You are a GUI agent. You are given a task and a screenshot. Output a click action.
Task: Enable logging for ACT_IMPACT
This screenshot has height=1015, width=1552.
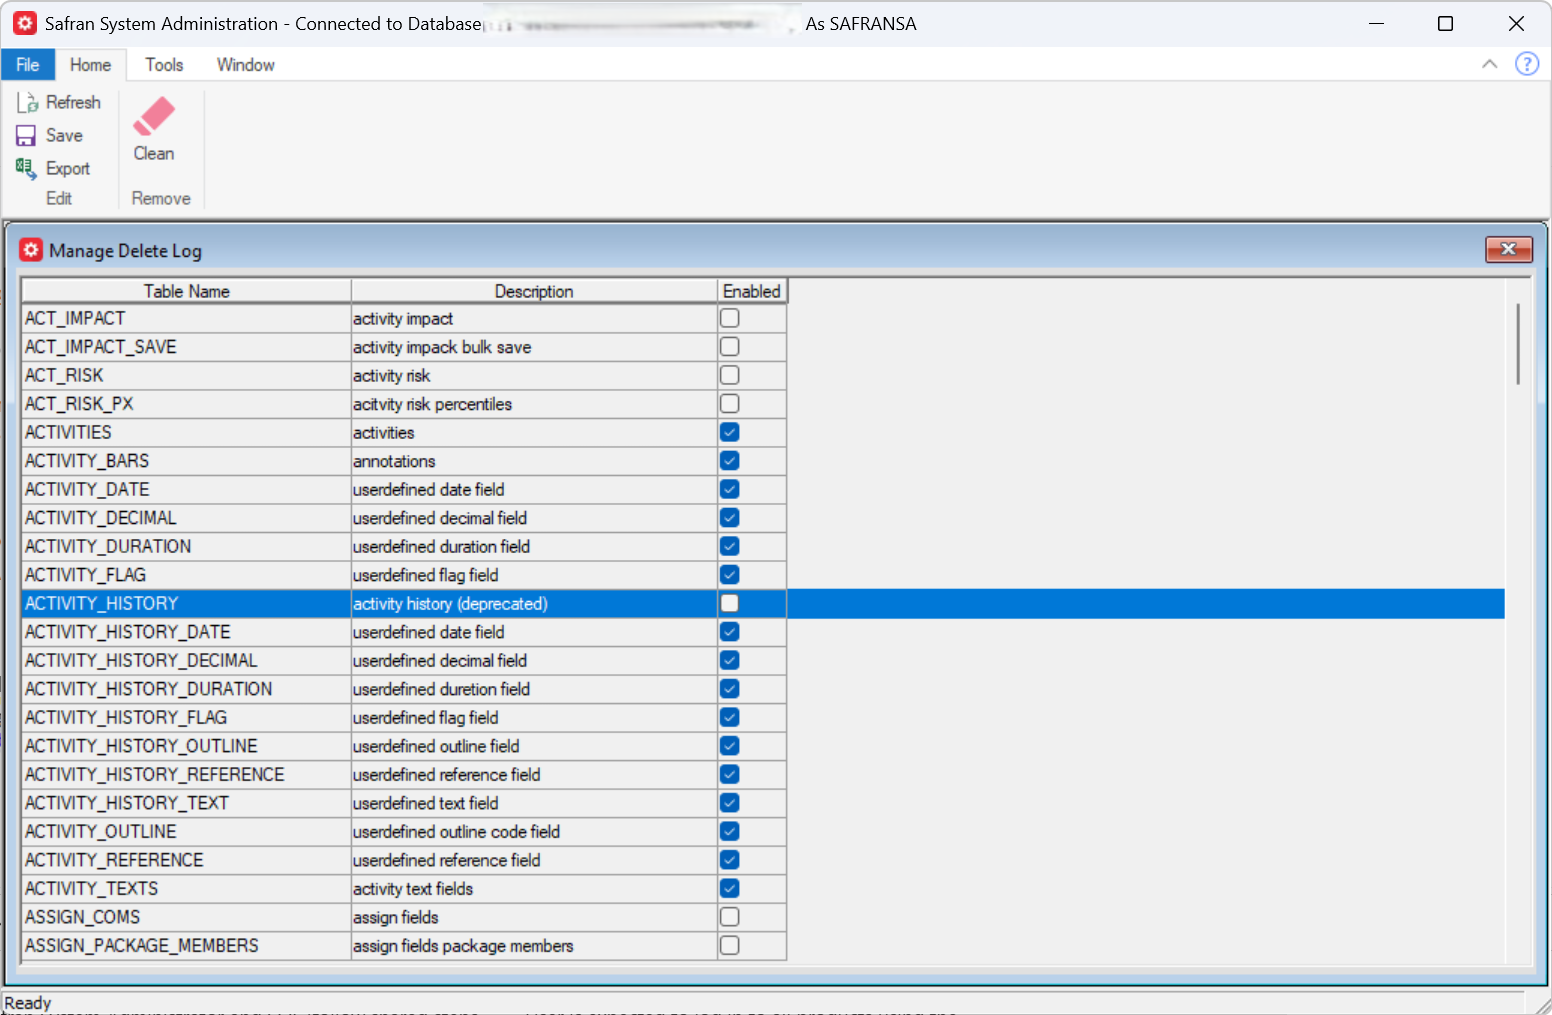[729, 317]
